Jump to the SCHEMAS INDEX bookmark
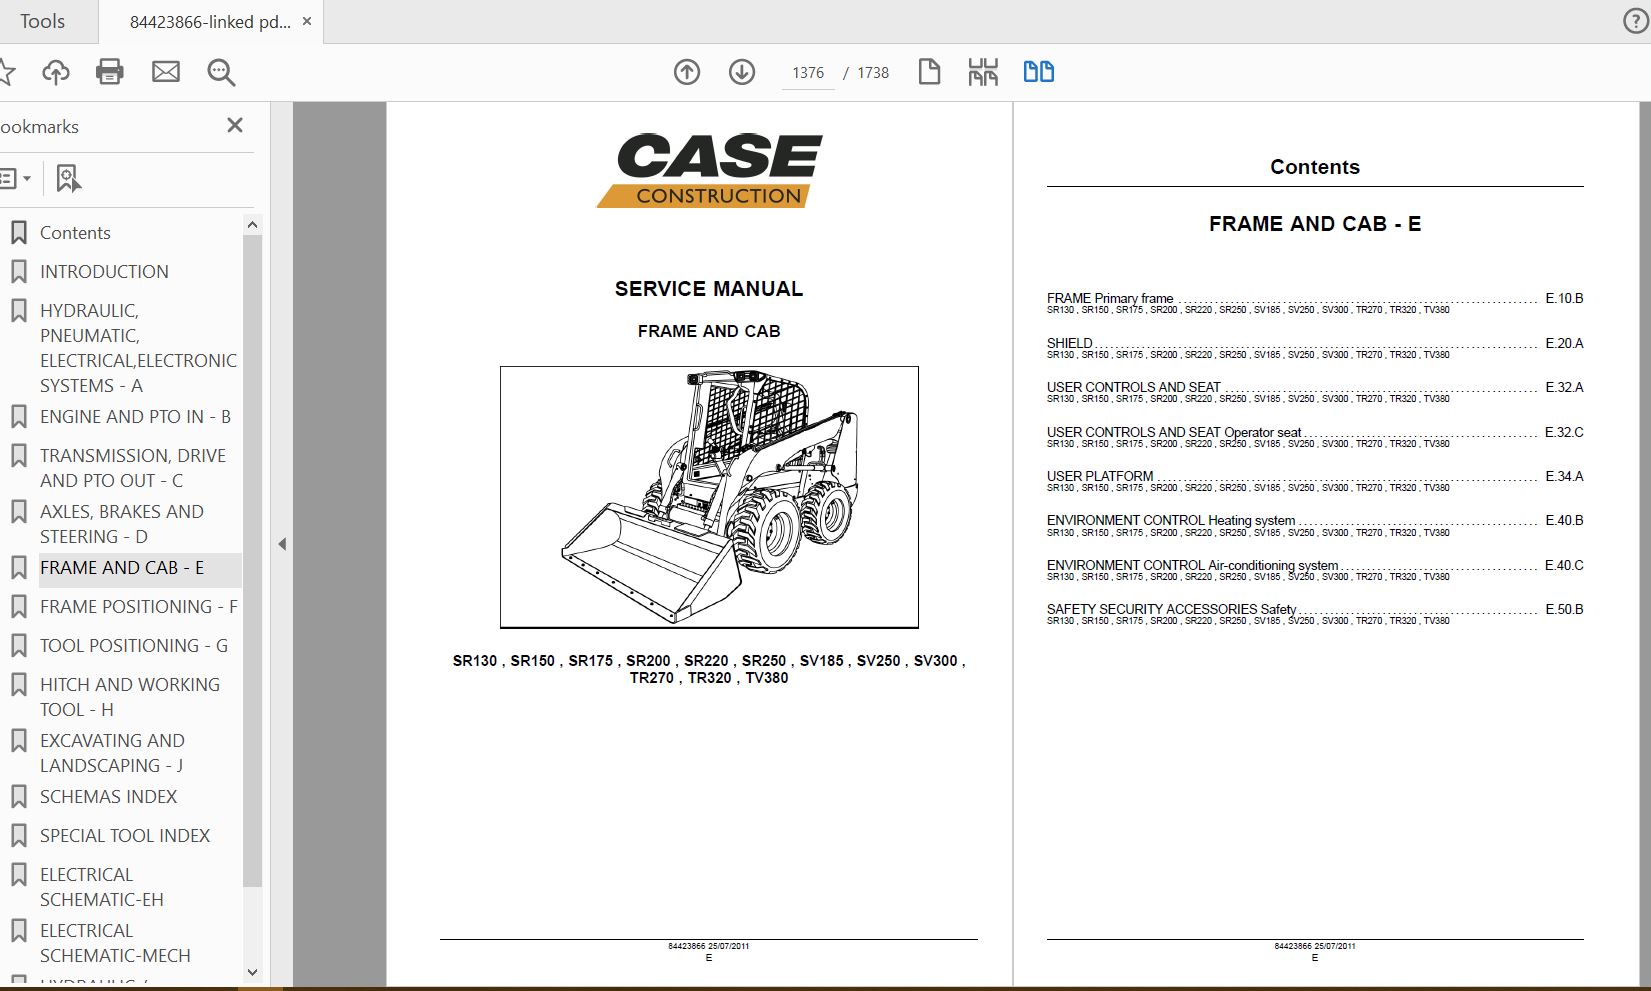The width and height of the screenshot is (1651, 991). tap(107, 796)
